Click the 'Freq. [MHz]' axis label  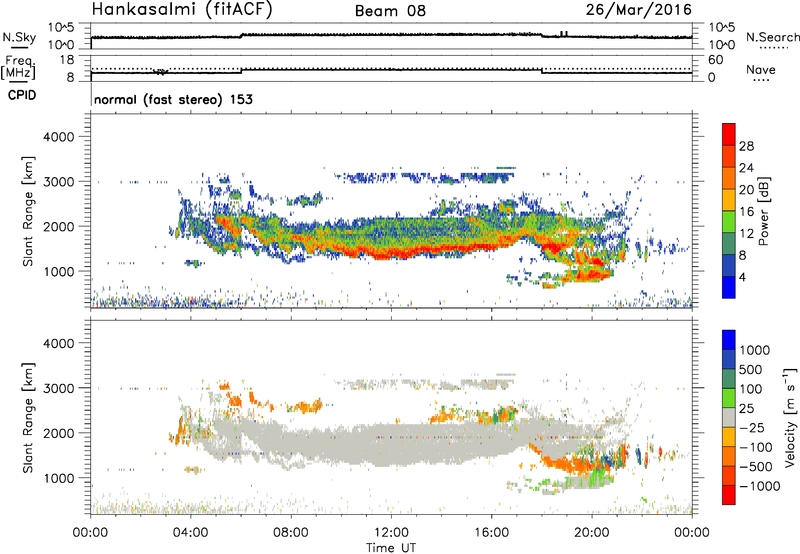(18, 68)
